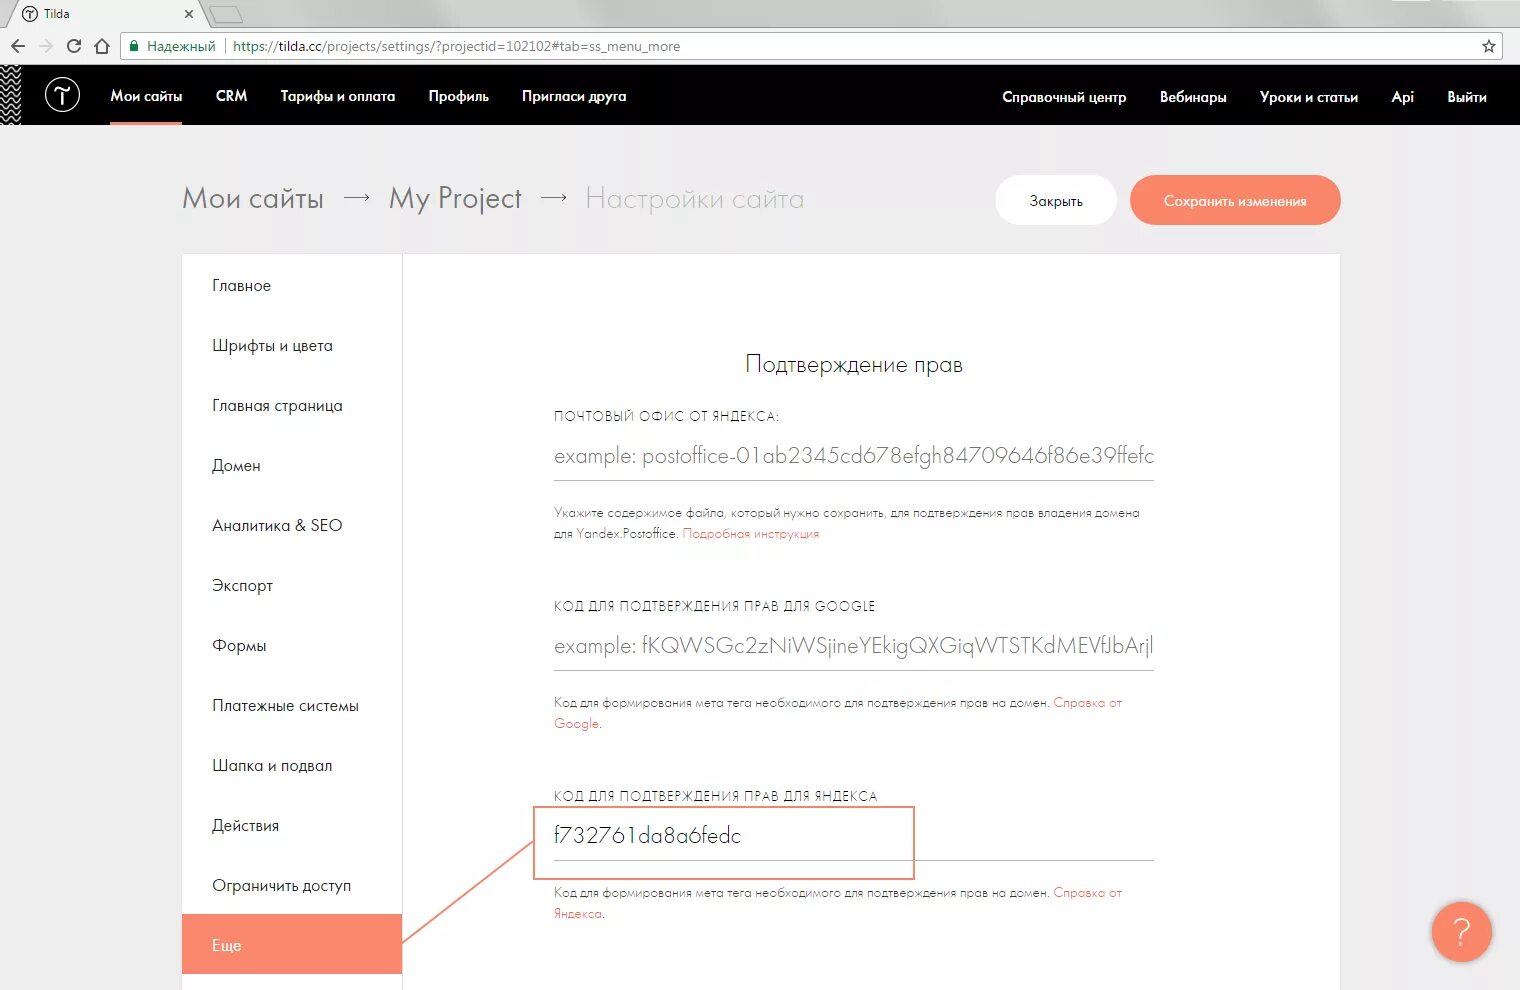Select Шапка и подвал settings tab
Screen dimensions: 1520x990
click(x=292, y=765)
